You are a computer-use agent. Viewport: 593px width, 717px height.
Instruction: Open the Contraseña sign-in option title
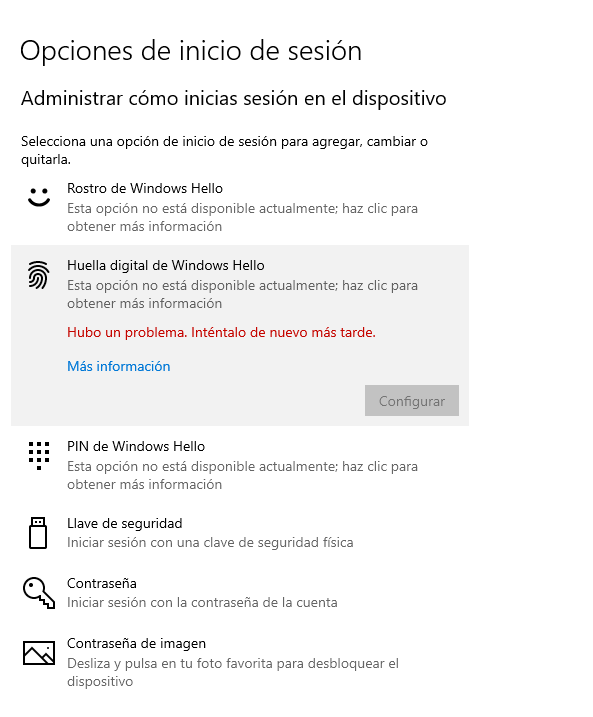coord(102,583)
